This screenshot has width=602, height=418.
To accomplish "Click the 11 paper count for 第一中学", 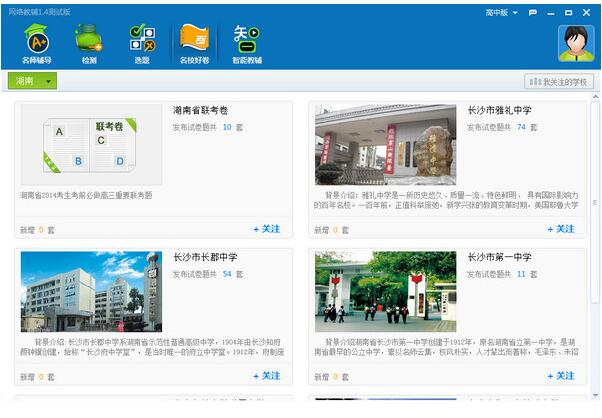I will coord(521,274).
